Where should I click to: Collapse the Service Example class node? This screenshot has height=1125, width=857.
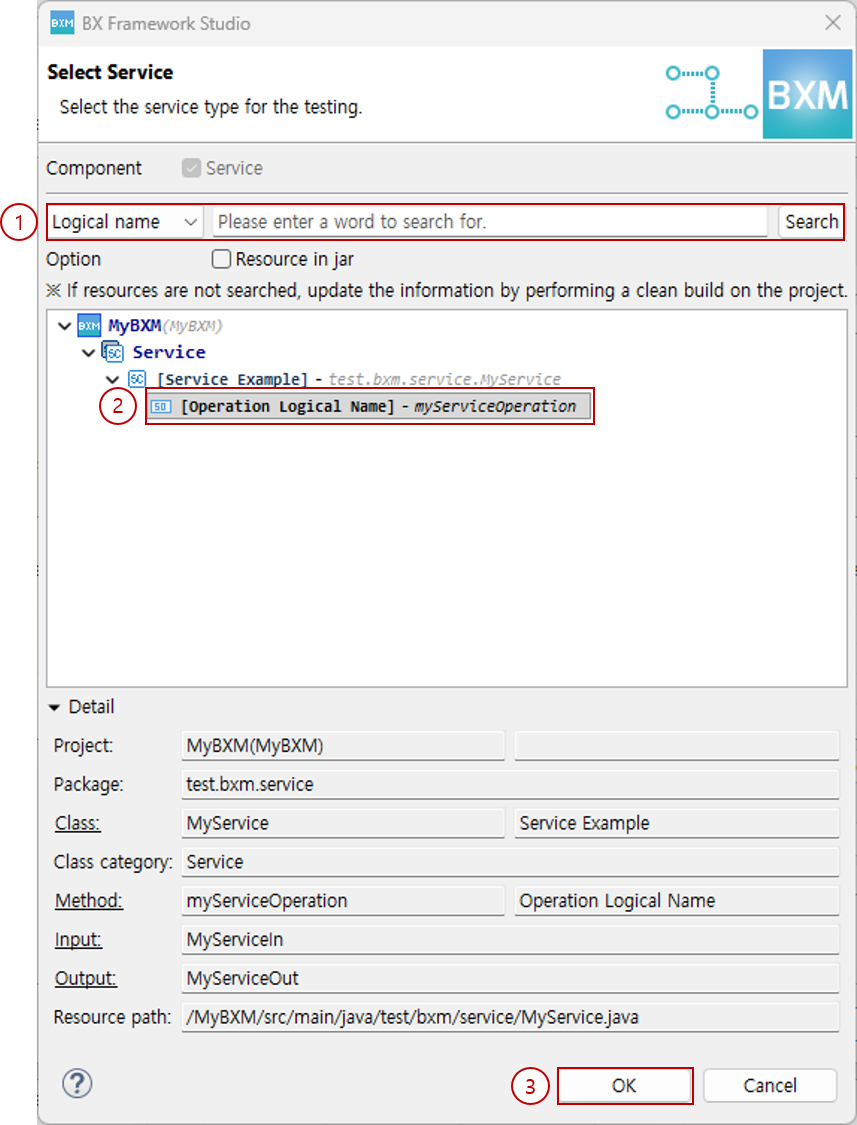[113, 379]
